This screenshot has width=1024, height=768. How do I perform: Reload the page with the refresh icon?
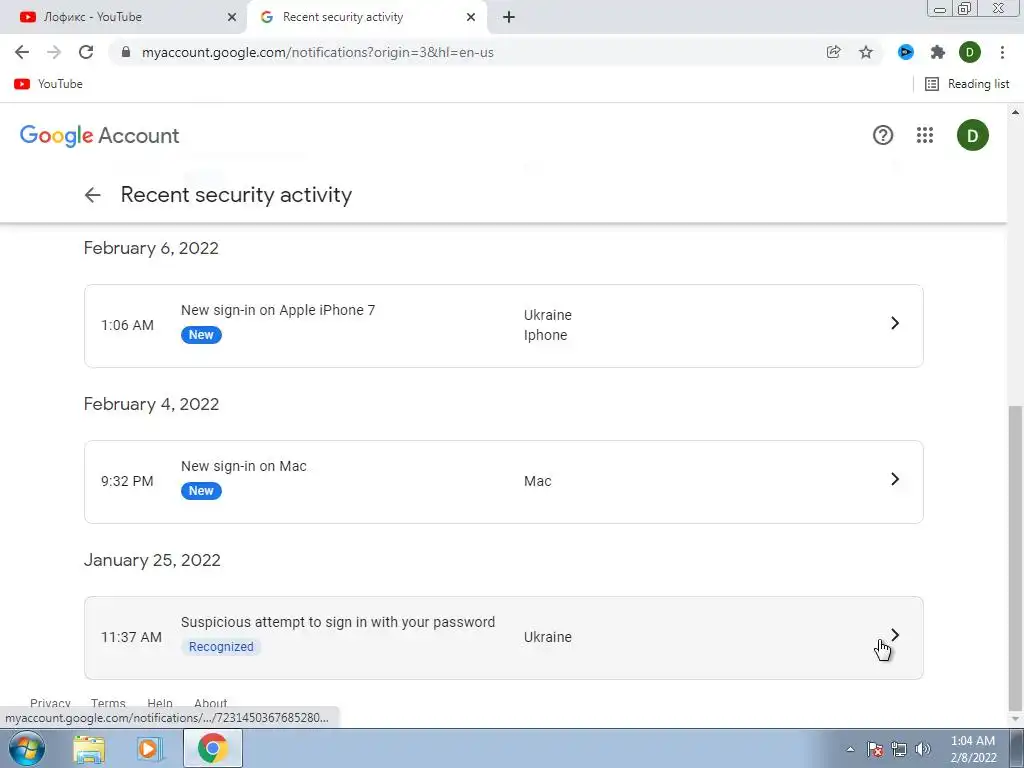[86, 52]
